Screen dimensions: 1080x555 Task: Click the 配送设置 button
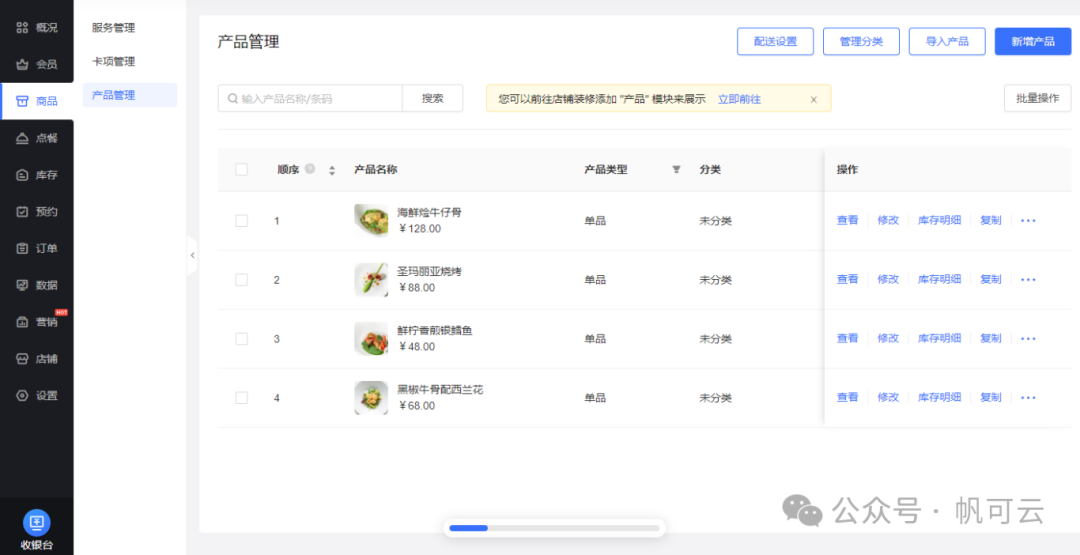tap(776, 41)
